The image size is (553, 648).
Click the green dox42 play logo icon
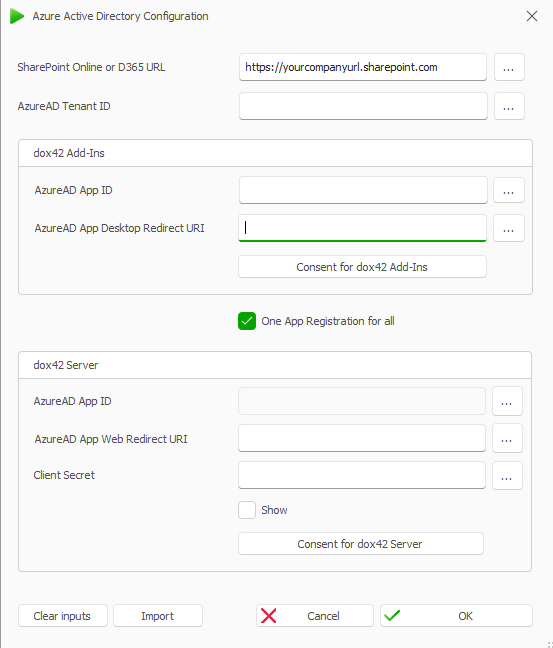(17, 16)
